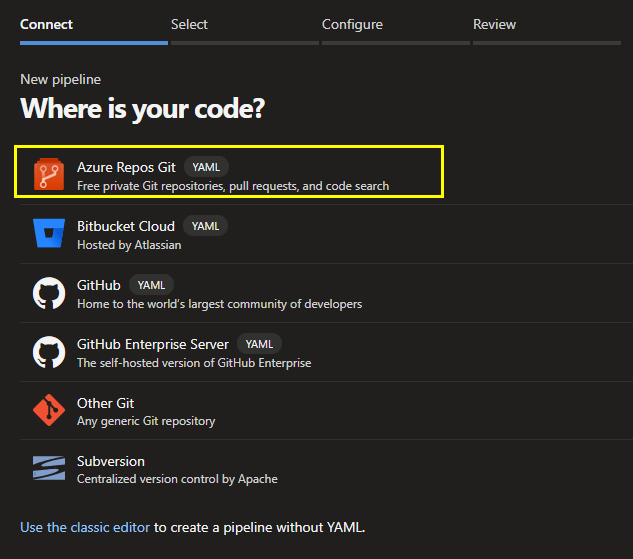Click 'Home to the world's largest community' text

(220, 304)
